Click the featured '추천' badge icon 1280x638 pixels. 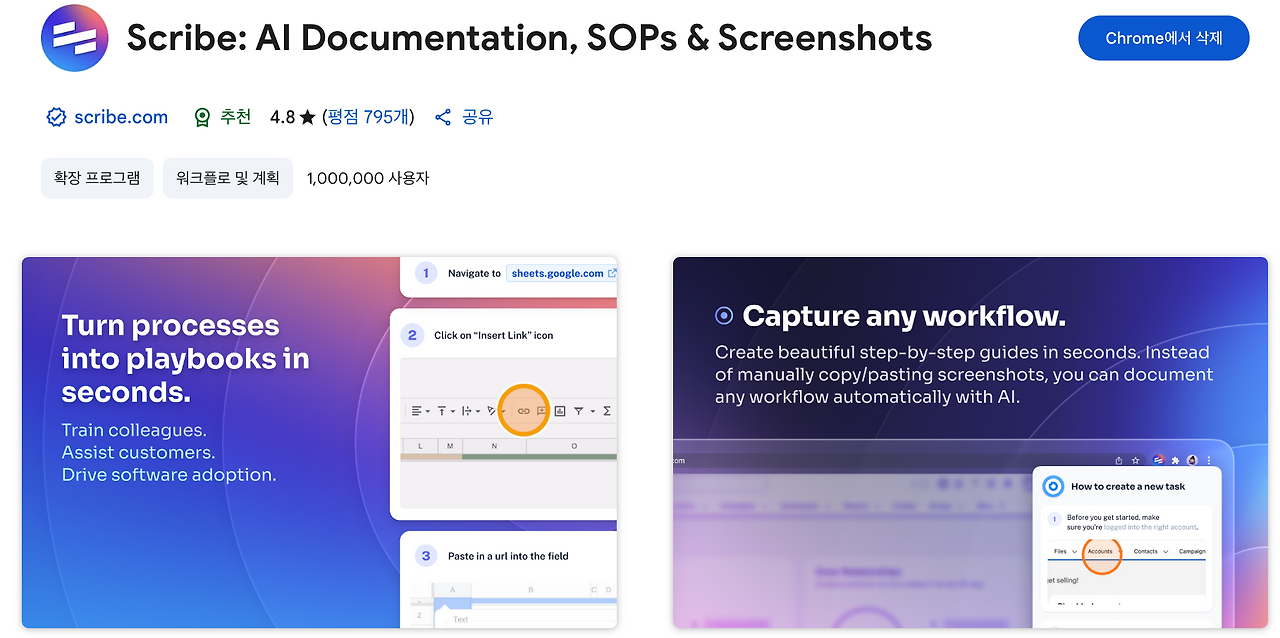tap(203, 117)
